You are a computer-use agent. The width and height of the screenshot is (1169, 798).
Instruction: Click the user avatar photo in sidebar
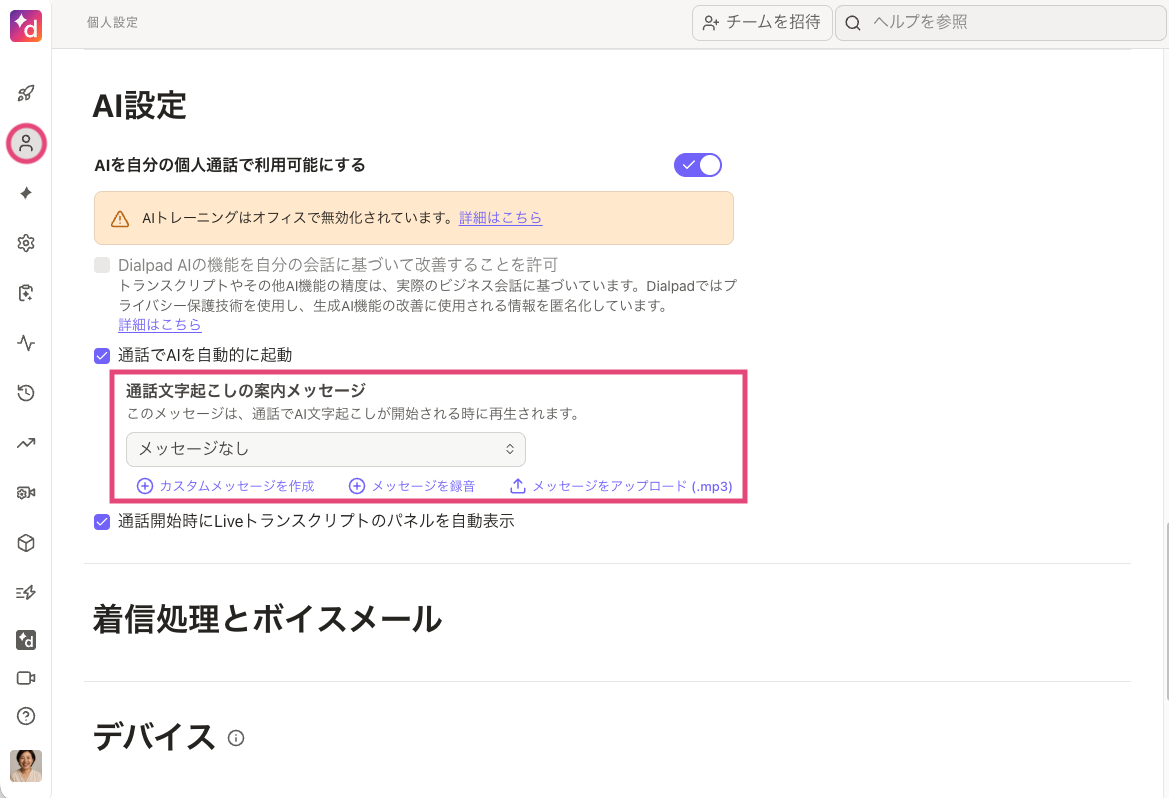click(x=26, y=766)
